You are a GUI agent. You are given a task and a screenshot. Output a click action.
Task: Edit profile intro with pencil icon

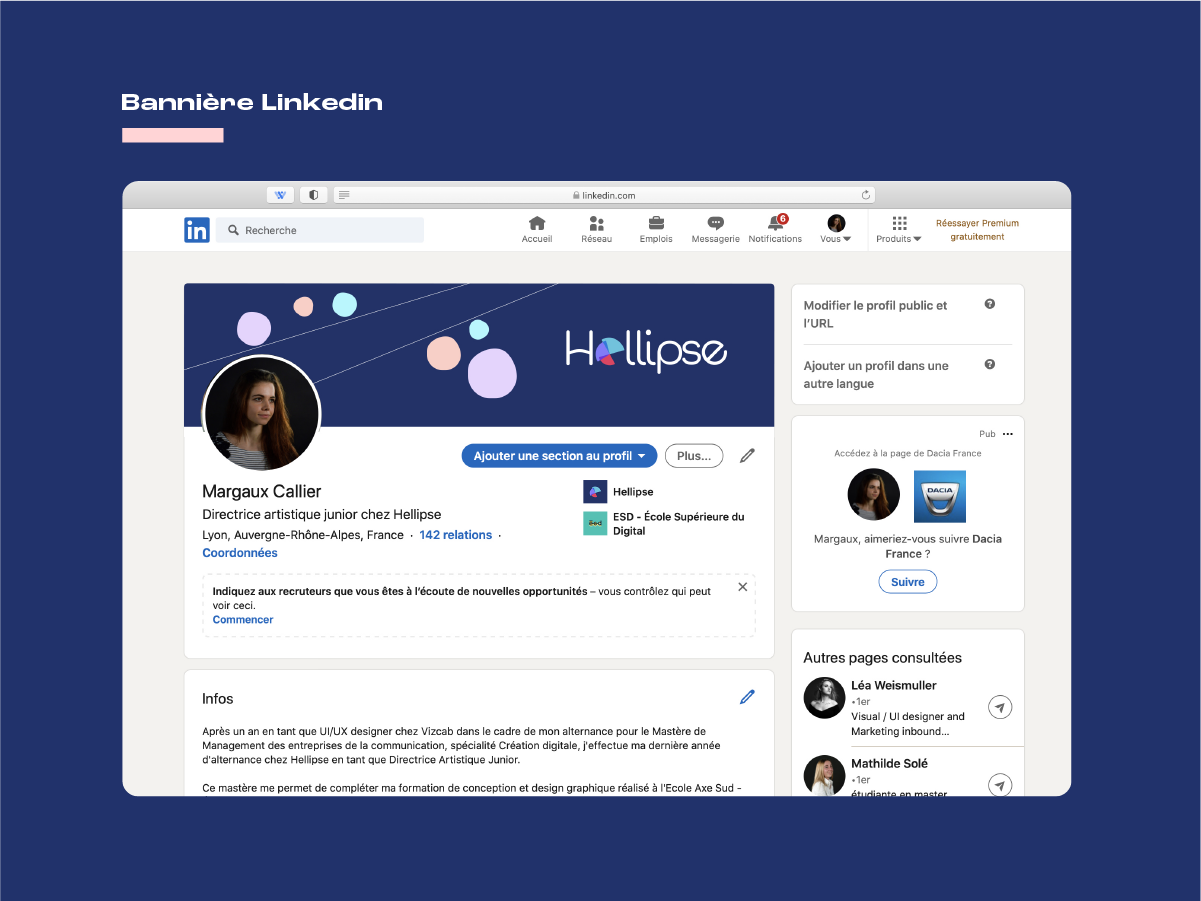[x=747, y=456]
